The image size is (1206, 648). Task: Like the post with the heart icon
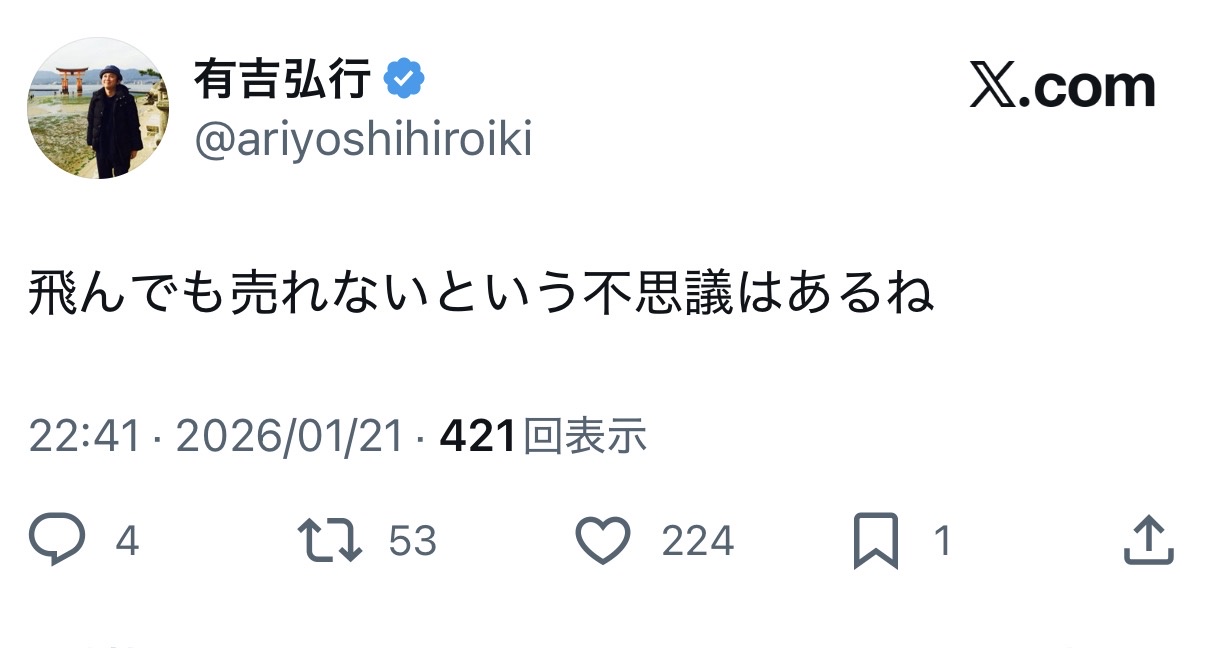point(604,541)
